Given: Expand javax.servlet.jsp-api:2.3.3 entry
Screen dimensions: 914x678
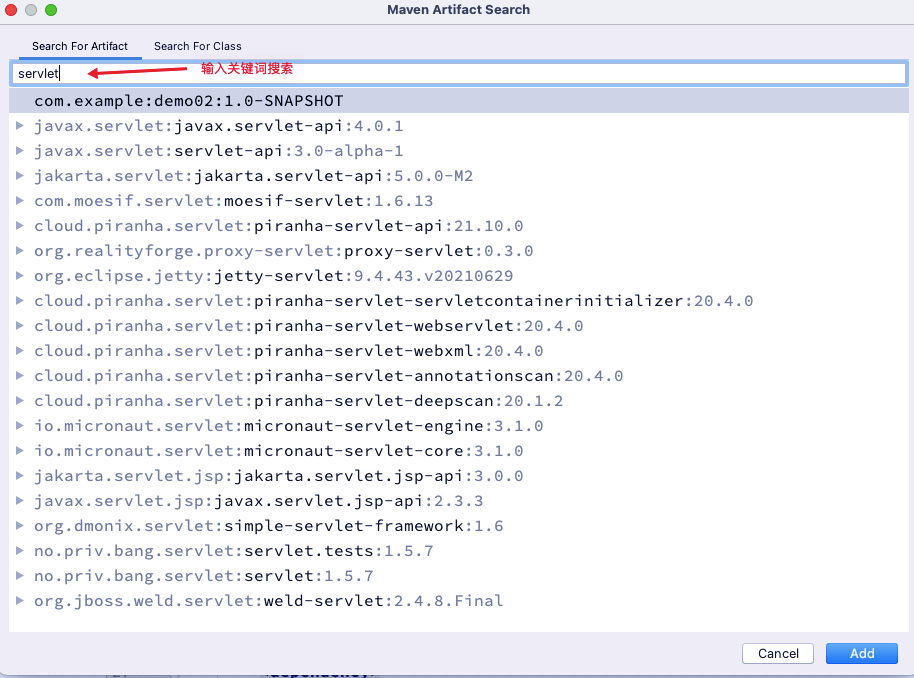Looking at the screenshot, I should pos(20,500).
